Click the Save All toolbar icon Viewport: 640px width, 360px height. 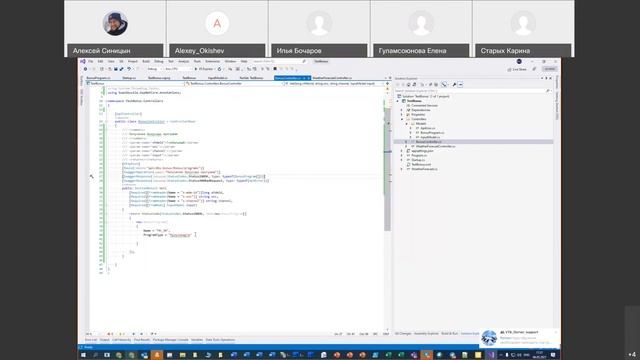[x=121, y=69]
